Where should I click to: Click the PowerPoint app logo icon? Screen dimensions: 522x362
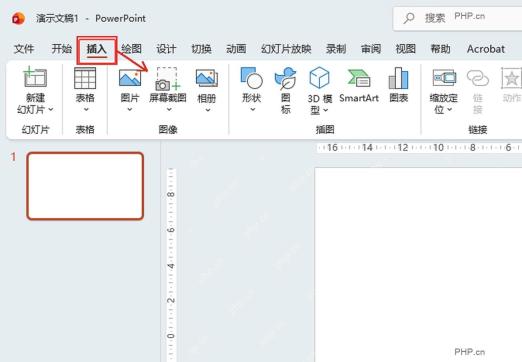pyautogui.click(x=18, y=18)
